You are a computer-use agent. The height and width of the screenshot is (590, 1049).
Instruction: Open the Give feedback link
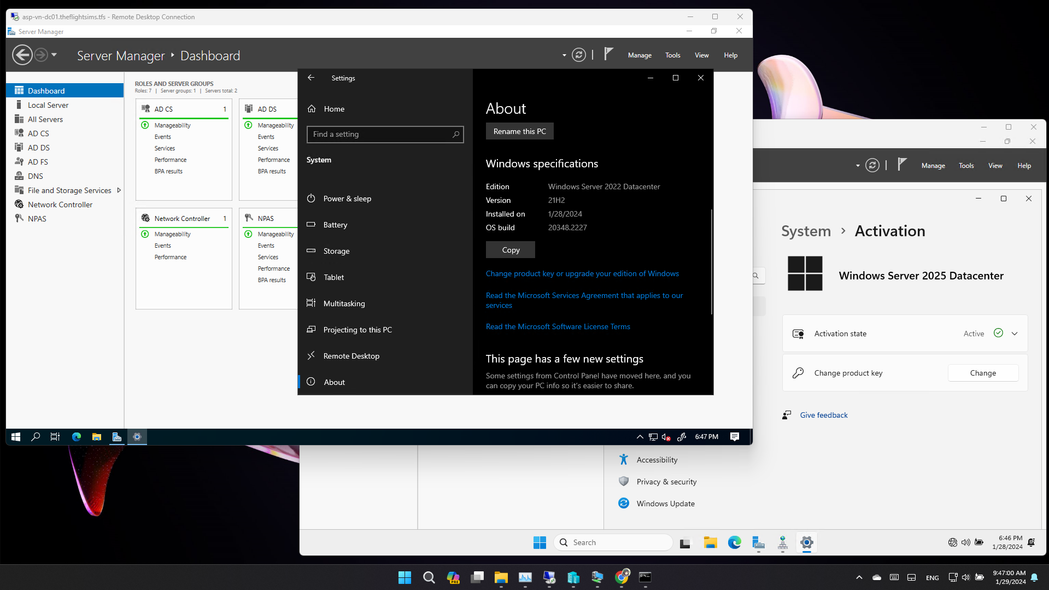pos(824,415)
